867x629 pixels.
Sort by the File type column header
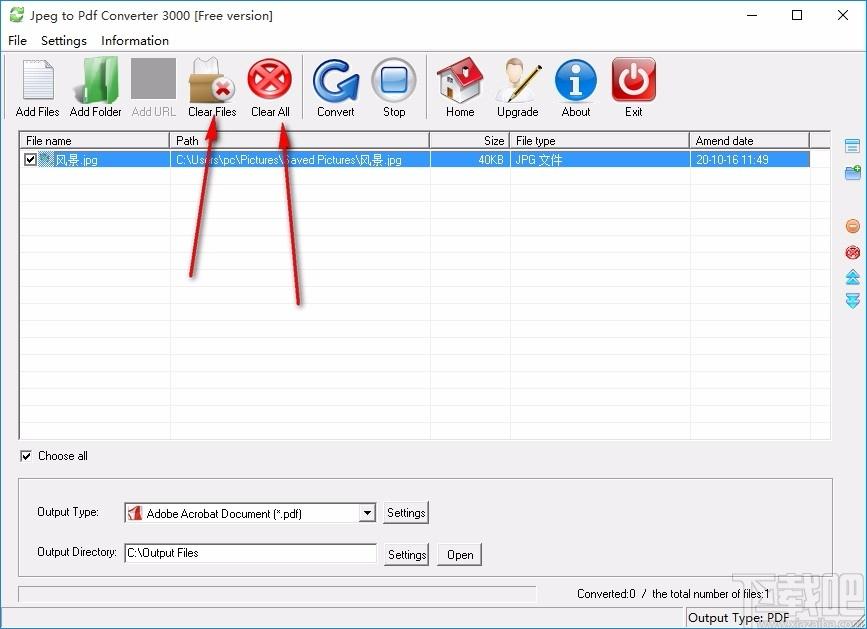(599, 140)
